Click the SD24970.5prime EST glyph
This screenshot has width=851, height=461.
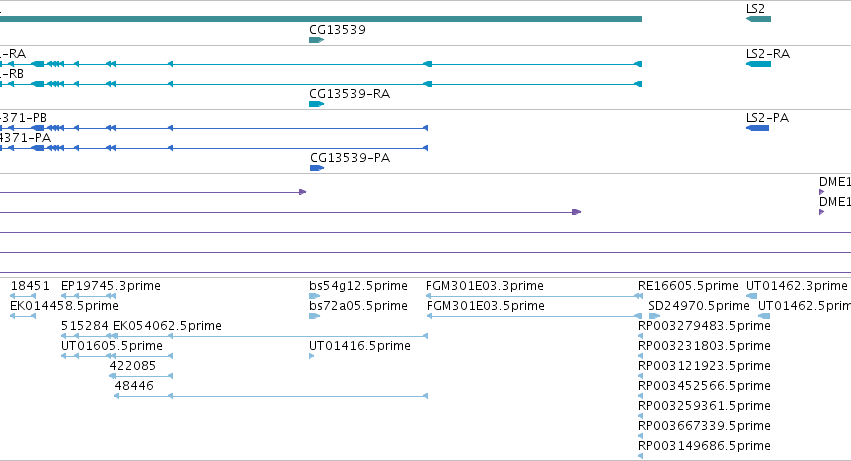tap(654, 316)
